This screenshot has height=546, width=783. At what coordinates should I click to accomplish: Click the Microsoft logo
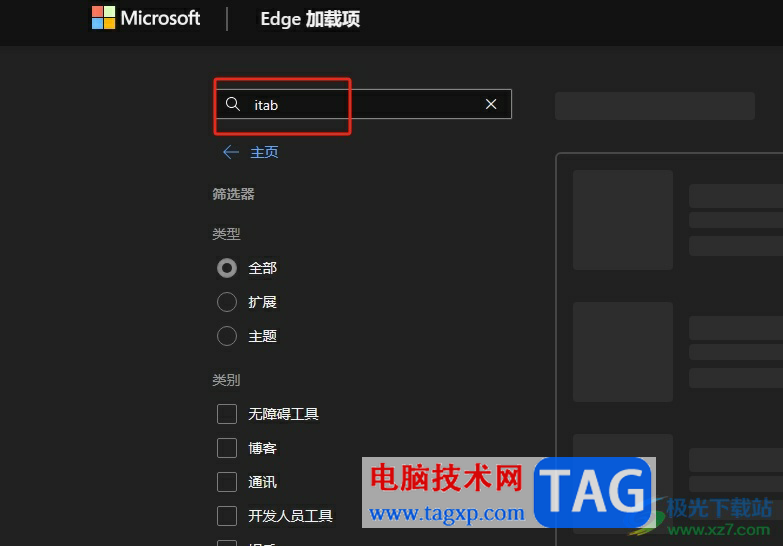146,18
